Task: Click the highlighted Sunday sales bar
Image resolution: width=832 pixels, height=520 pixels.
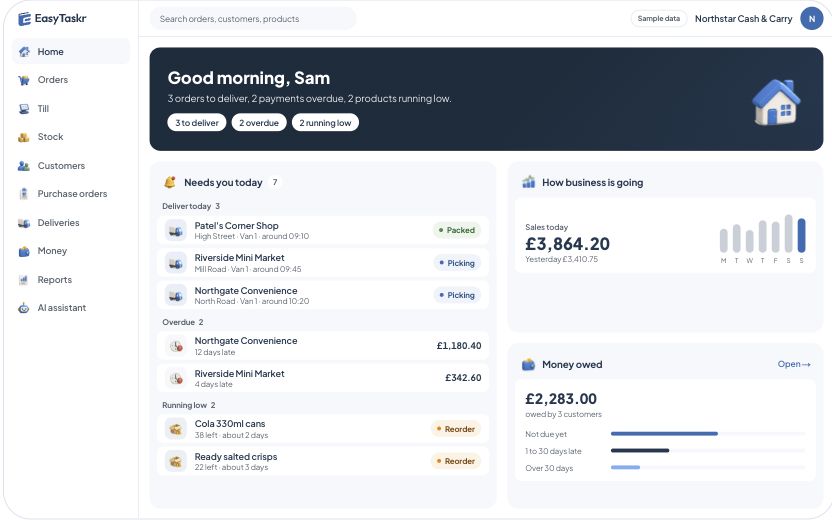Action: 801,236
